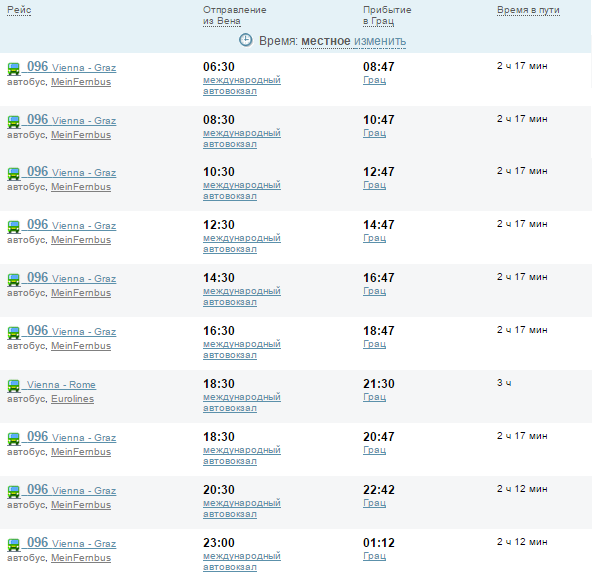Image resolution: width=599 pixels, height=579 pixels.
Task: Open the Vienna - Rome route link
Action: pos(61,385)
